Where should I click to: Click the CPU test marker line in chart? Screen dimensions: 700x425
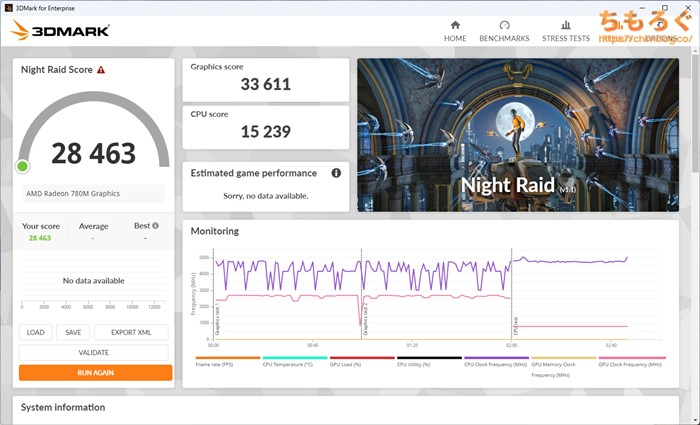[x=512, y=294]
